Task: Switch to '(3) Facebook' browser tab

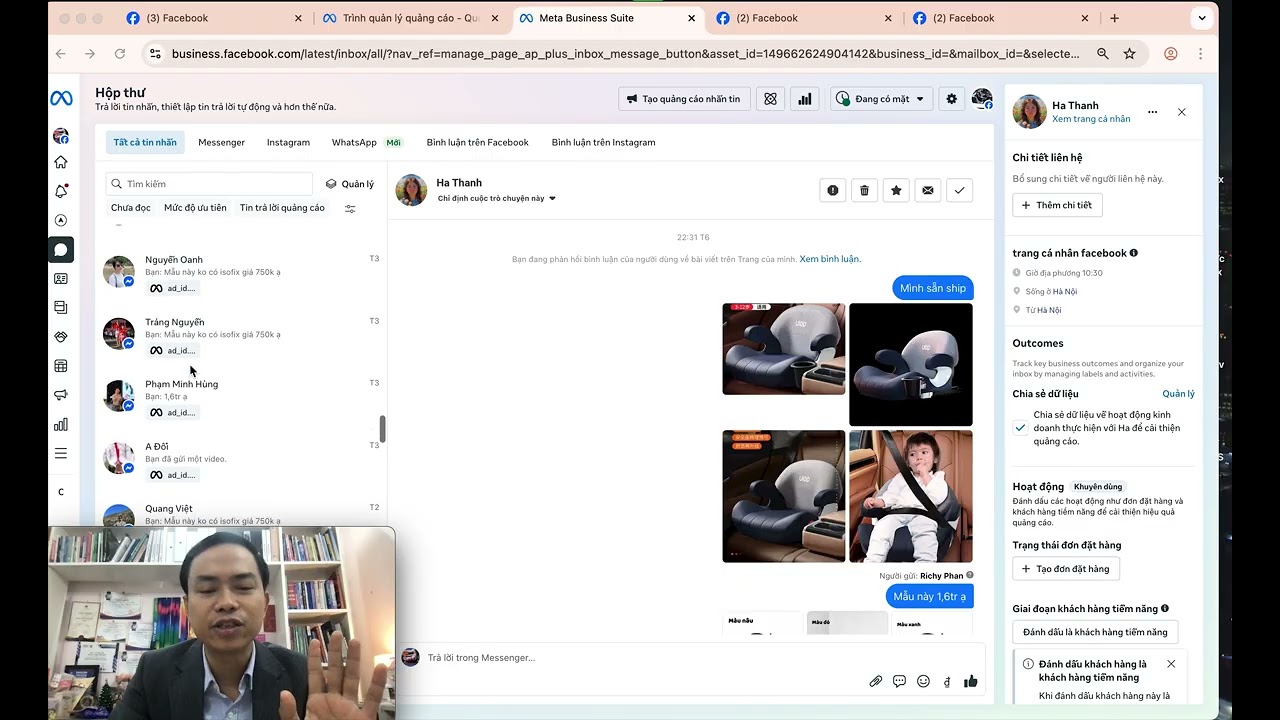Action: pos(215,18)
